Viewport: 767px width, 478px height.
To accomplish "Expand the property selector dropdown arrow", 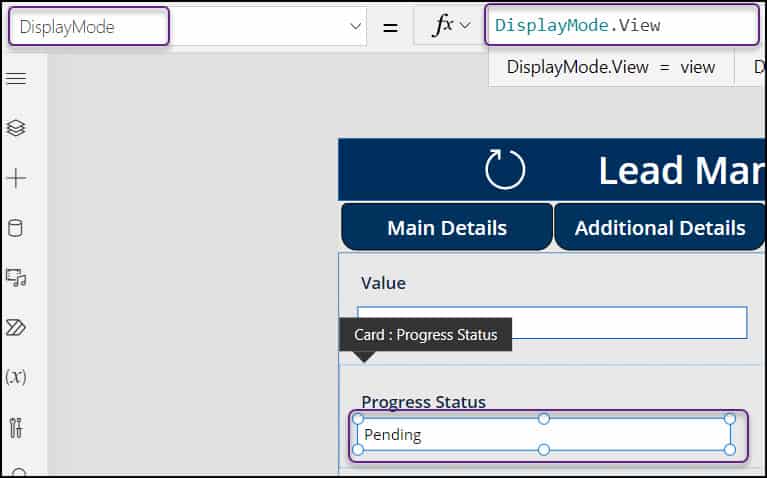I will (356, 26).
